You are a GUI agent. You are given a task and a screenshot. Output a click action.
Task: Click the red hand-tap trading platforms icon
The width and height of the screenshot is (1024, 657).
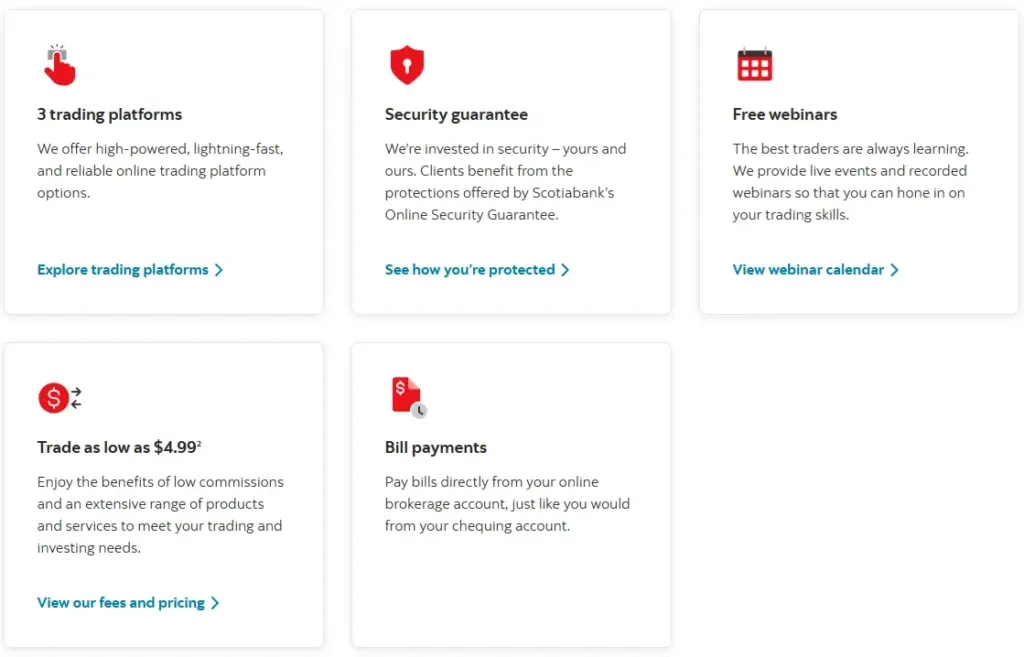click(60, 65)
